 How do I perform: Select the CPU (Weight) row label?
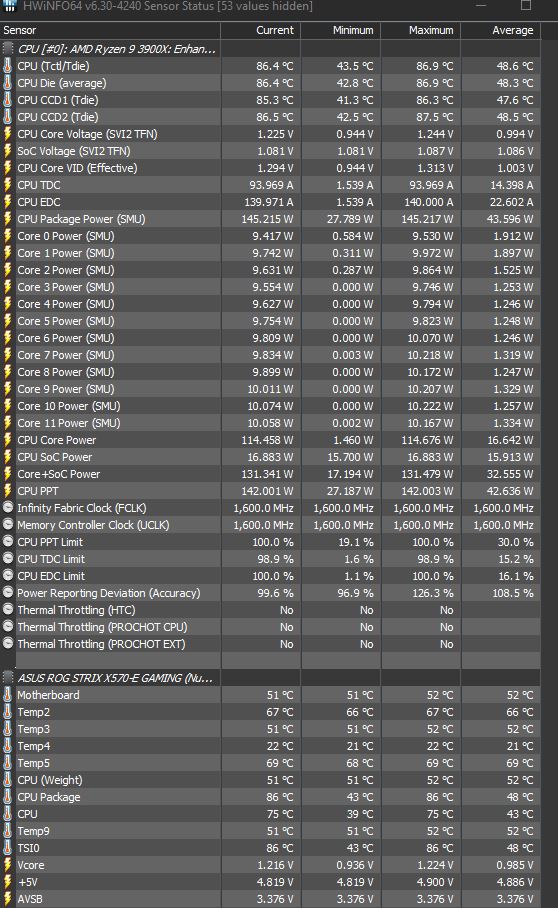(x=50, y=780)
